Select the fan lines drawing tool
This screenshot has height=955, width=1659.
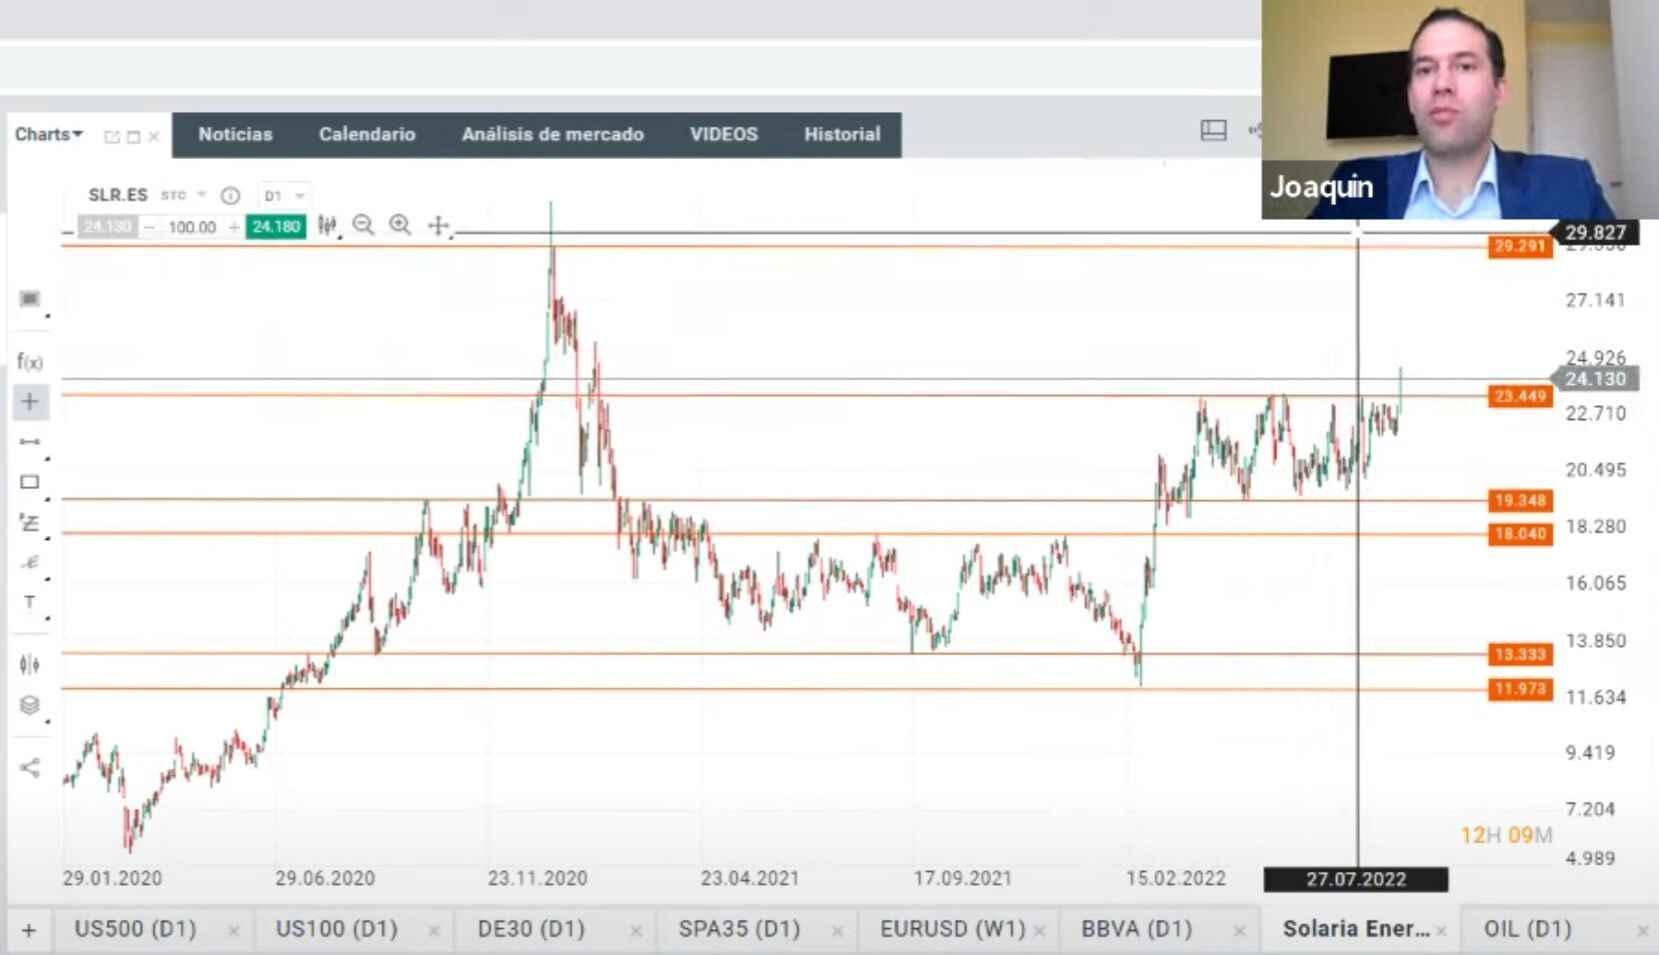(30, 563)
